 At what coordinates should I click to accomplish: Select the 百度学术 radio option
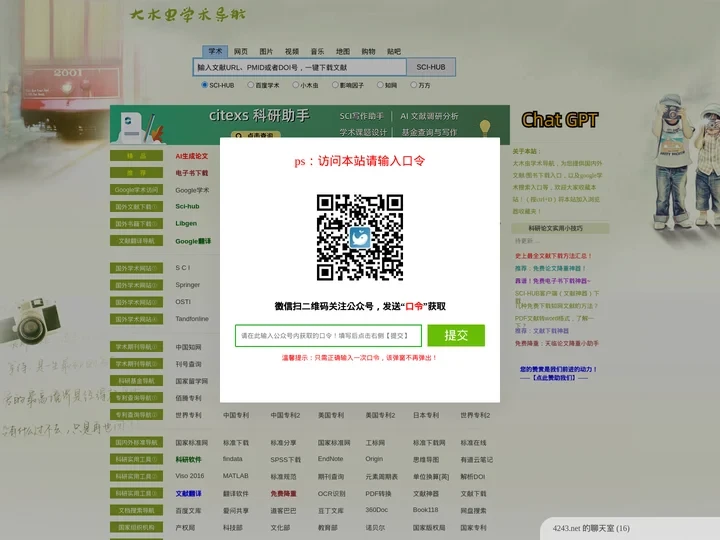pyautogui.click(x=251, y=85)
